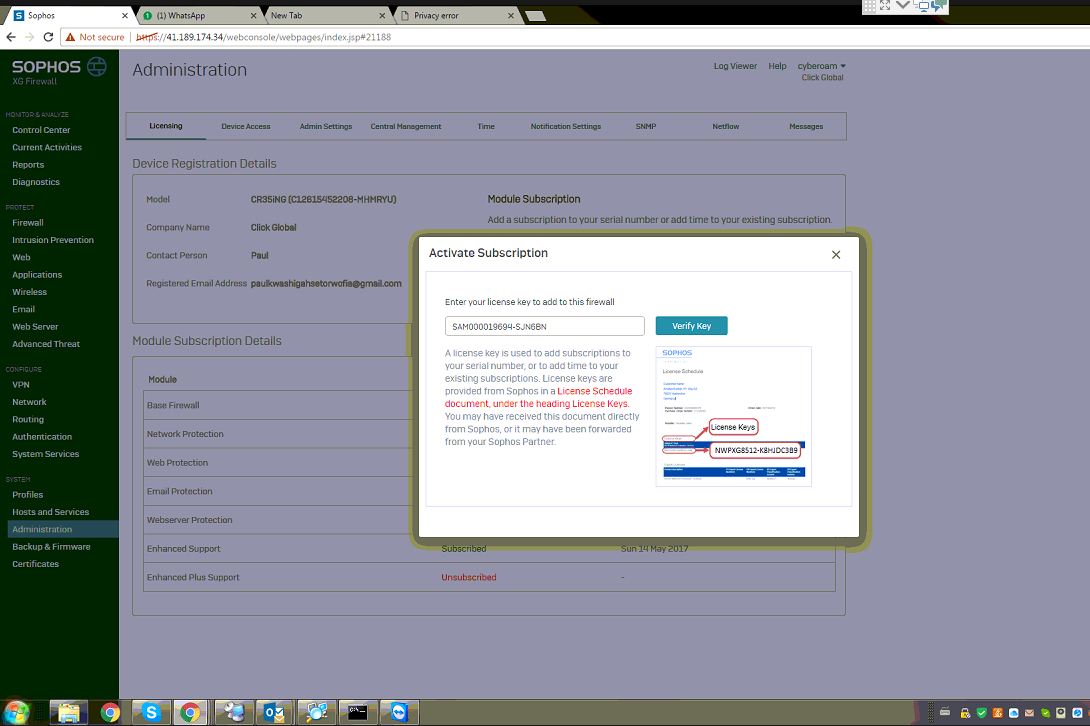Open Current Activities in sidebar
The height and width of the screenshot is (726, 1090).
(x=47, y=147)
